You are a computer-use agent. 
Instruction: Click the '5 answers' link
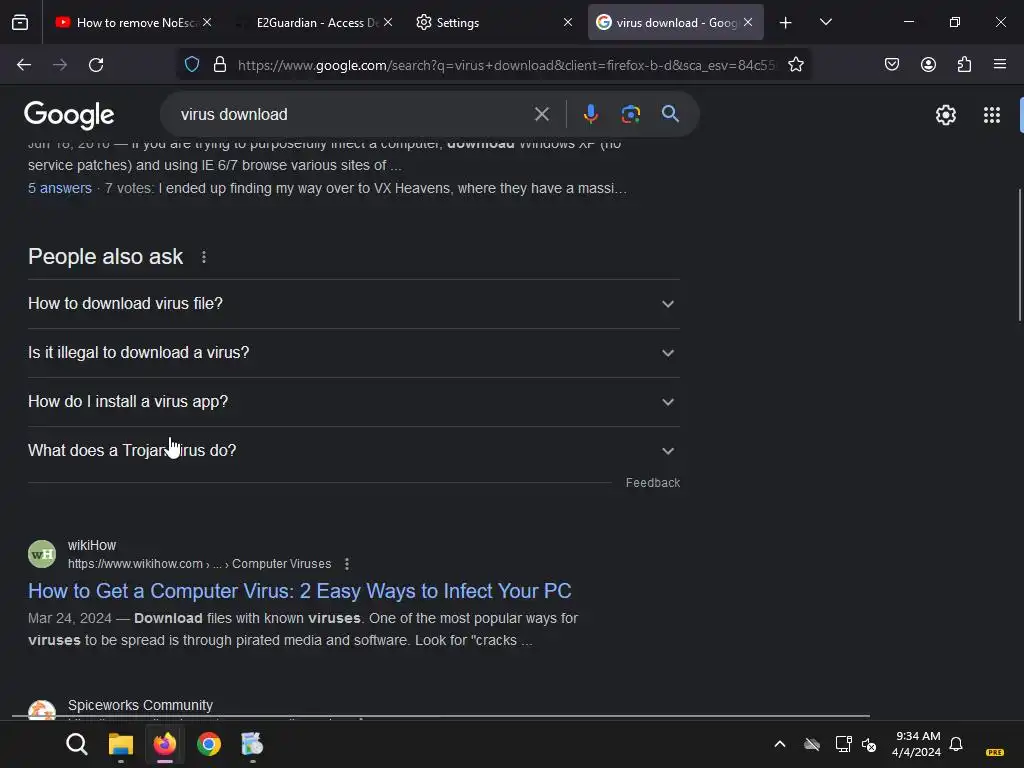click(x=59, y=188)
